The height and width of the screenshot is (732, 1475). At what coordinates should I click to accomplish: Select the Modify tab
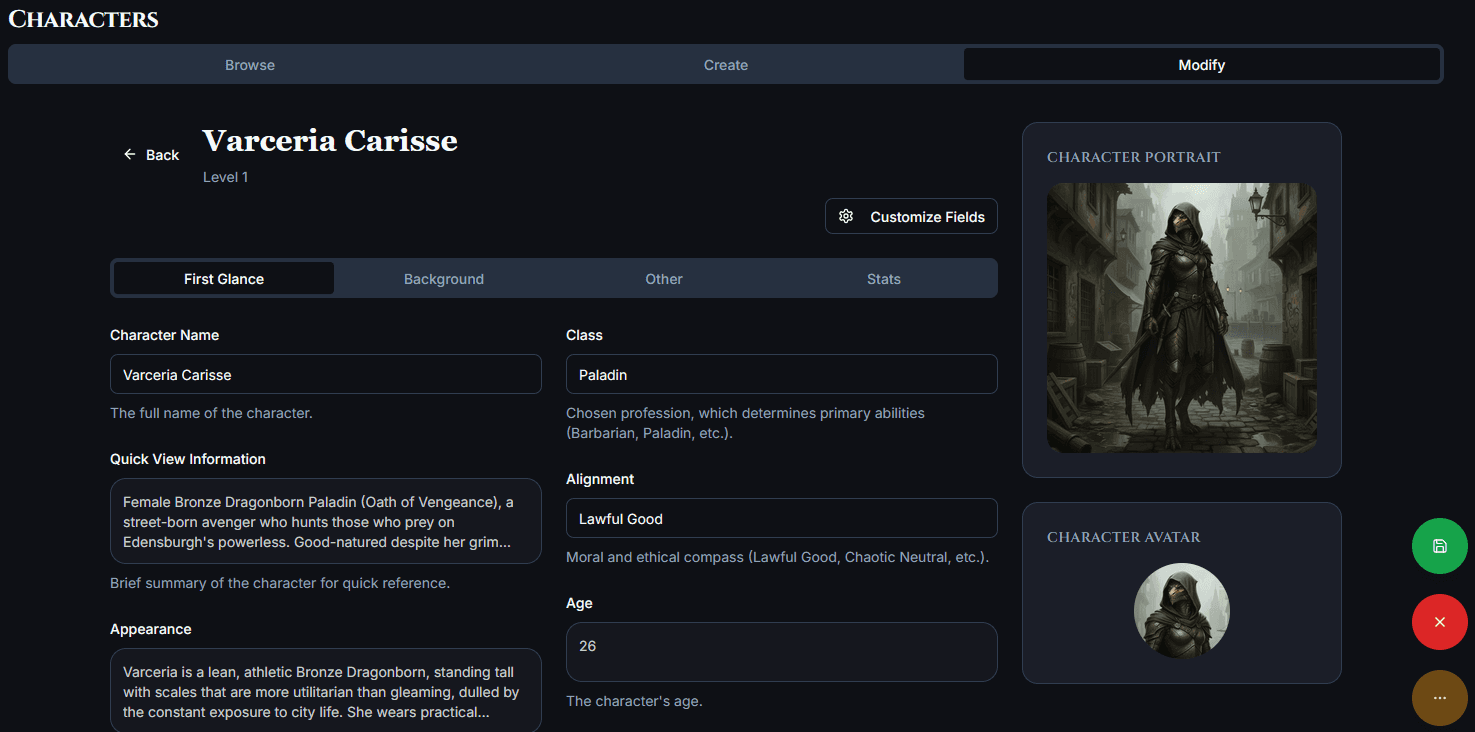click(x=1201, y=65)
